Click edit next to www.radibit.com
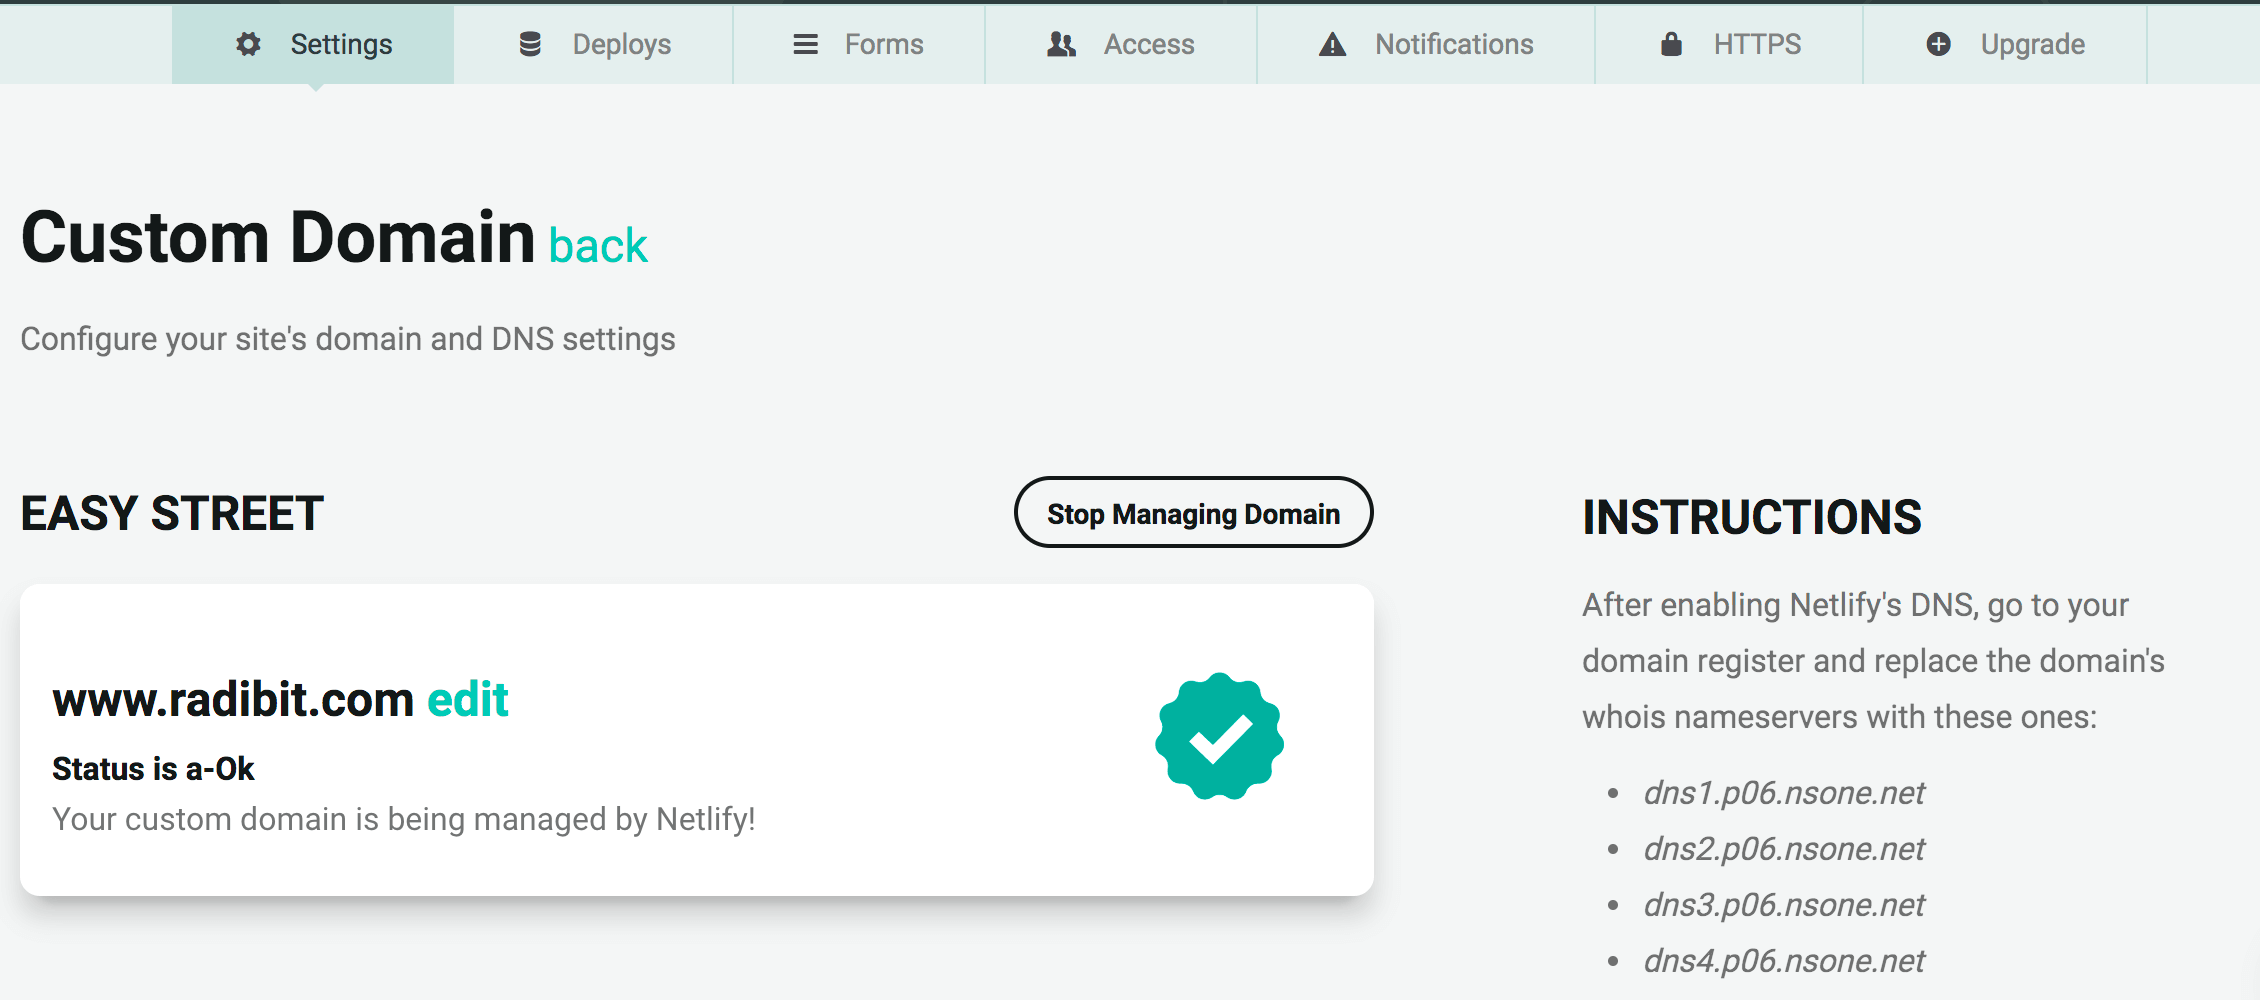 click(x=468, y=699)
